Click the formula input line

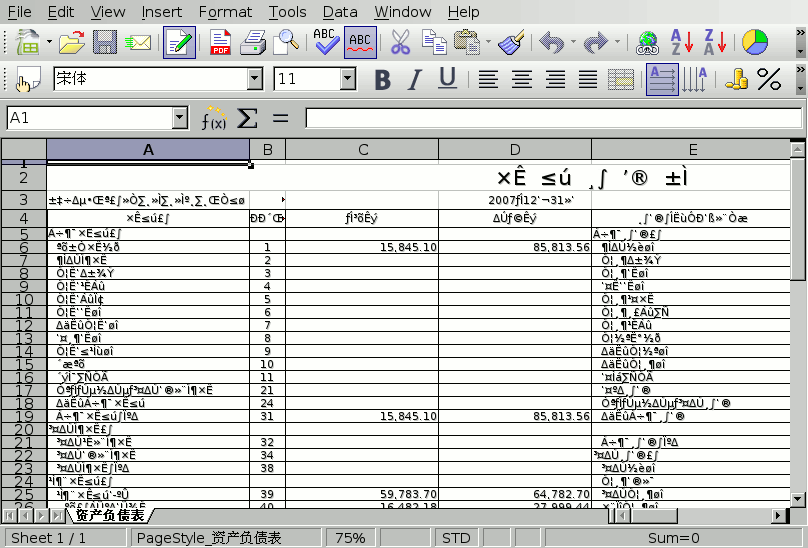tap(552, 118)
